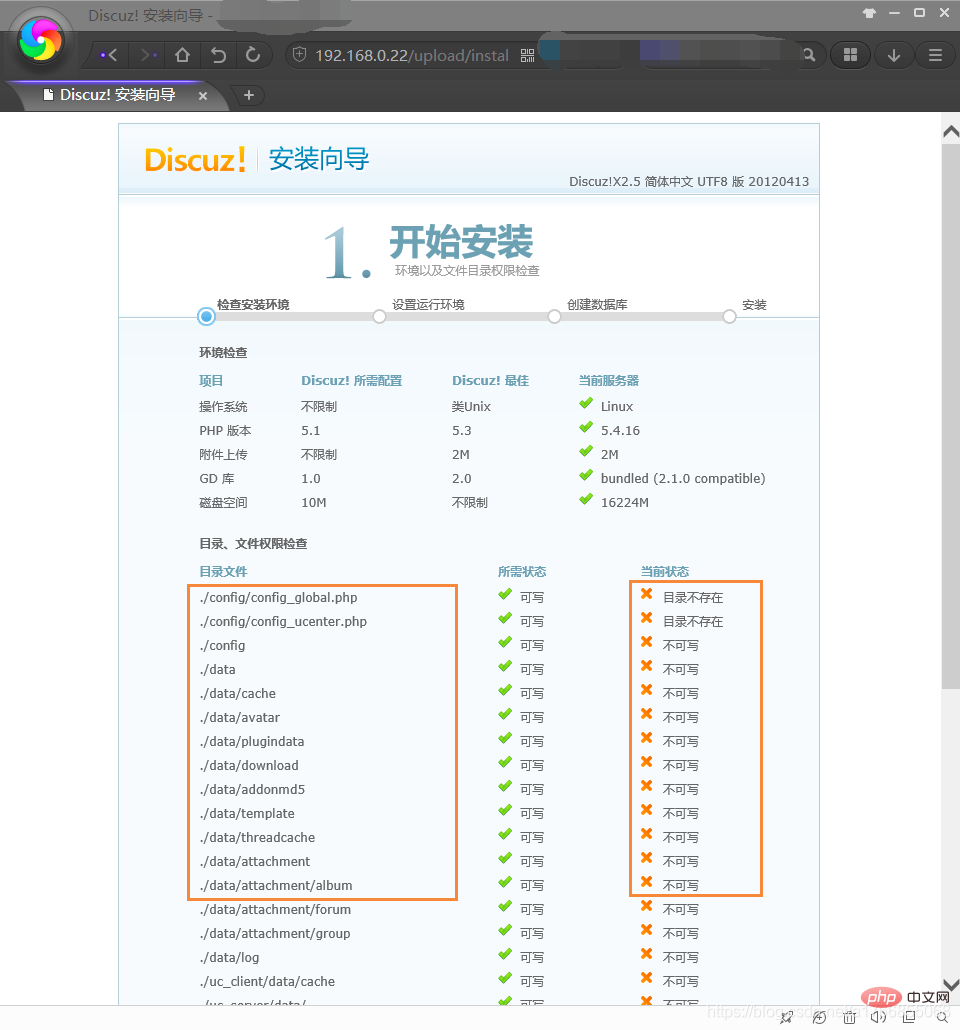Image resolution: width=960 pixels, height=1030 pixels.
Task: Click the vertical scrollbar thumb
Action: 951,416
